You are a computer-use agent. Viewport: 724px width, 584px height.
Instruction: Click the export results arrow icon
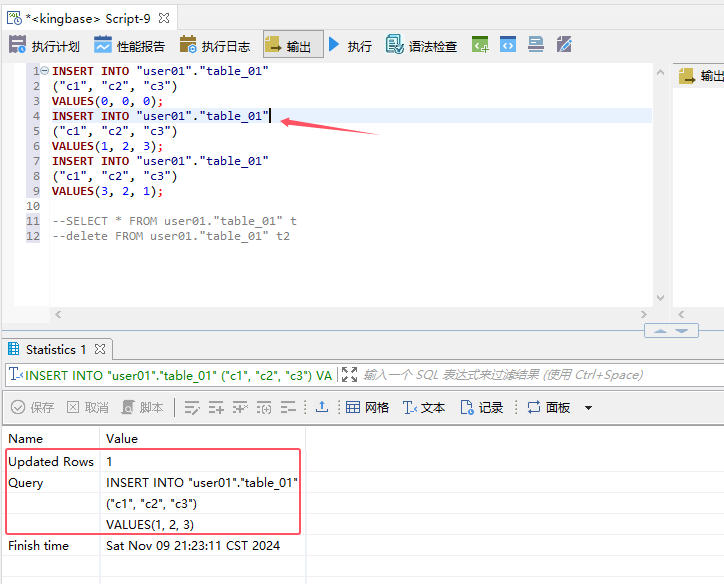(x=321, y=407)
